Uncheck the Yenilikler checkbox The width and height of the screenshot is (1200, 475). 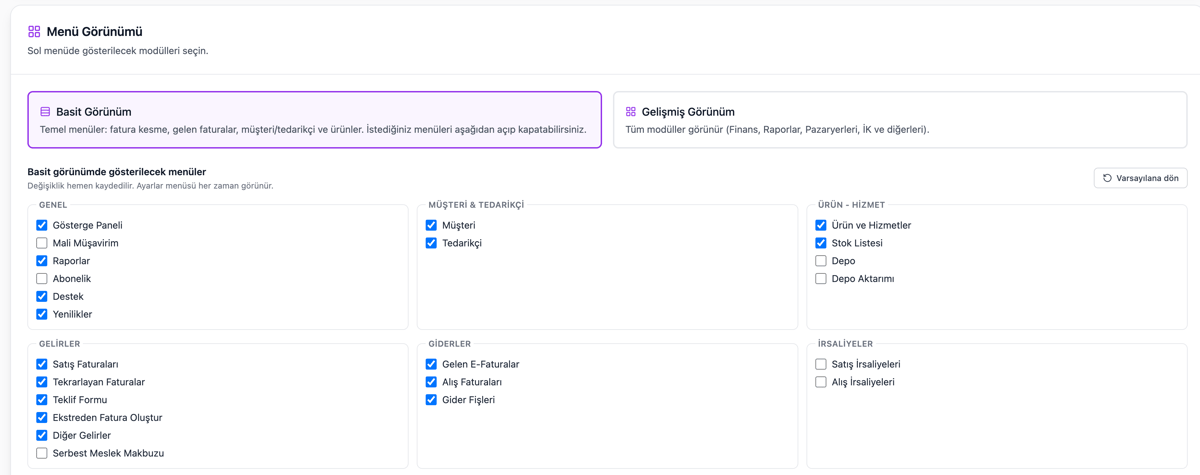coord(42,314)
